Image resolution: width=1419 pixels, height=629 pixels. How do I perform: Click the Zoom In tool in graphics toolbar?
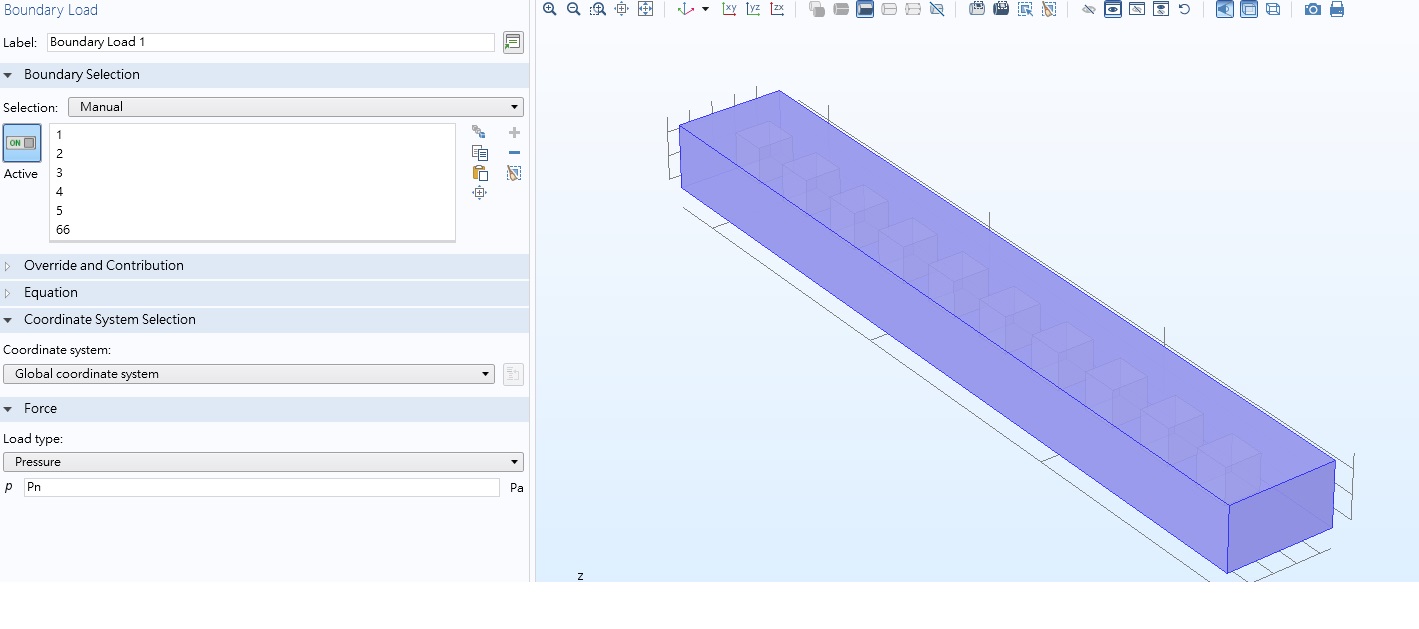point(550,9)
